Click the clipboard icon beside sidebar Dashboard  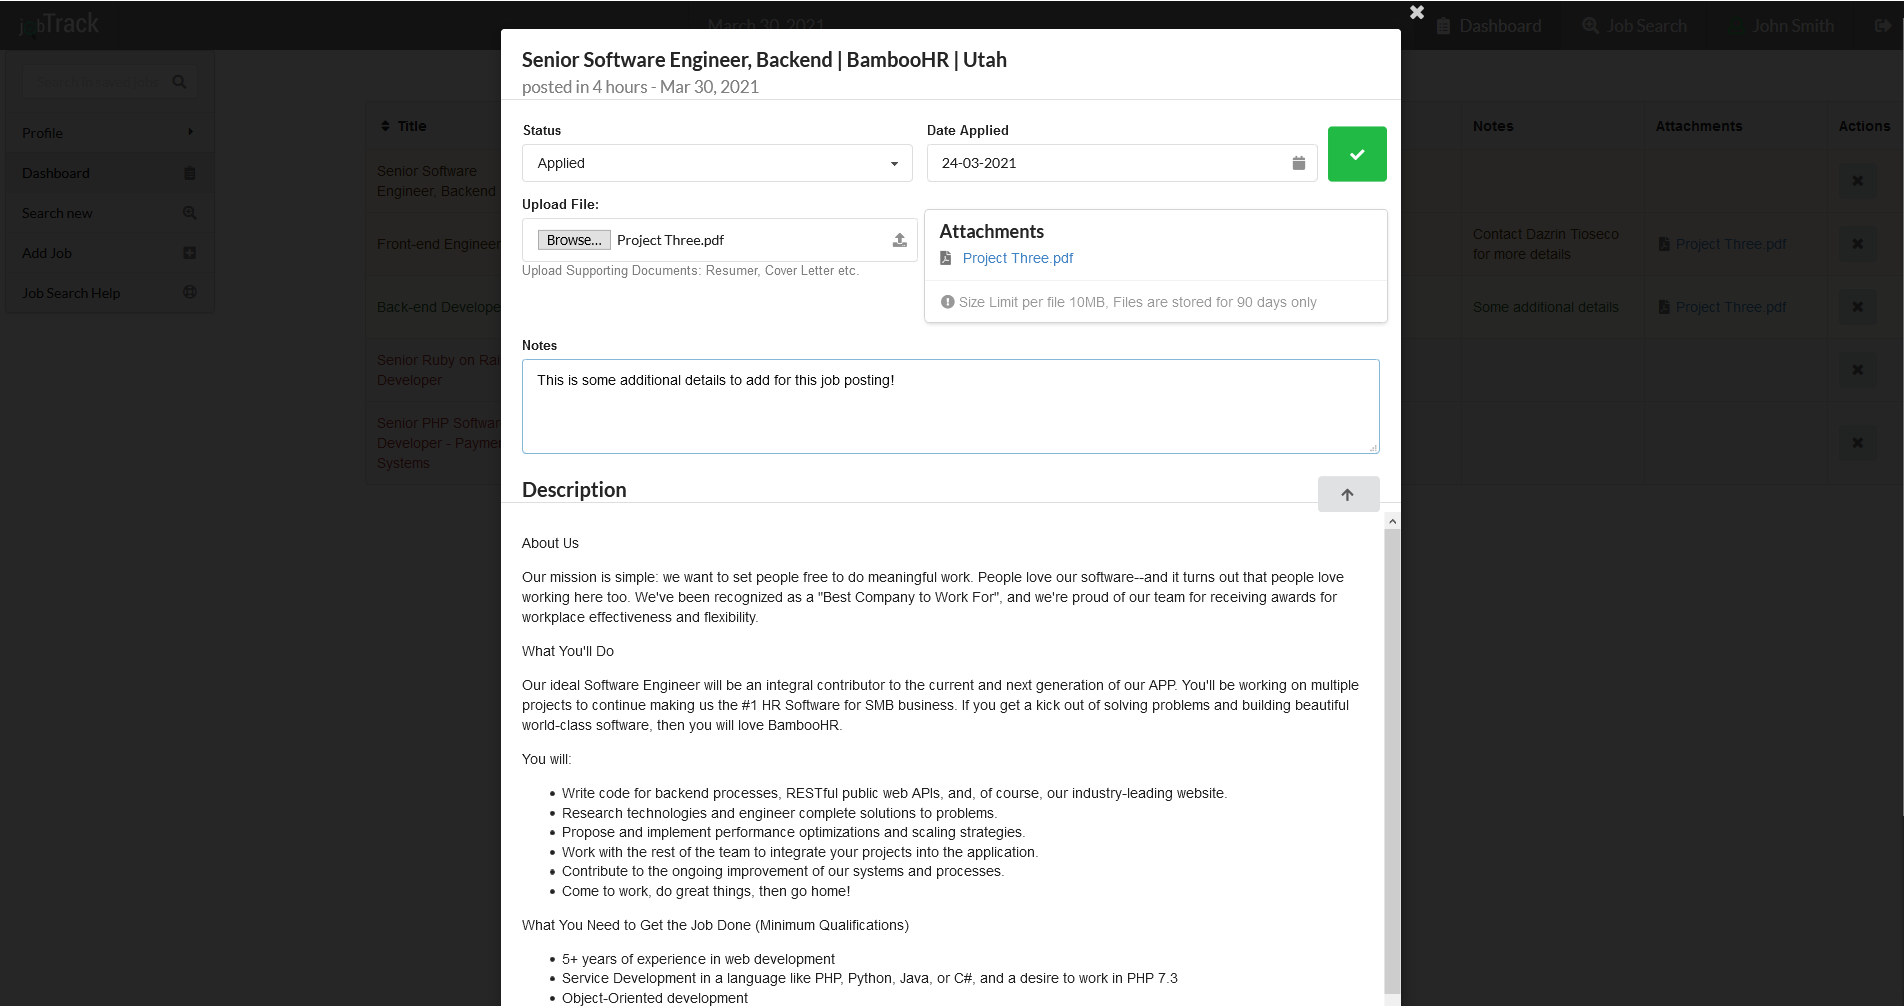(190, 173)
